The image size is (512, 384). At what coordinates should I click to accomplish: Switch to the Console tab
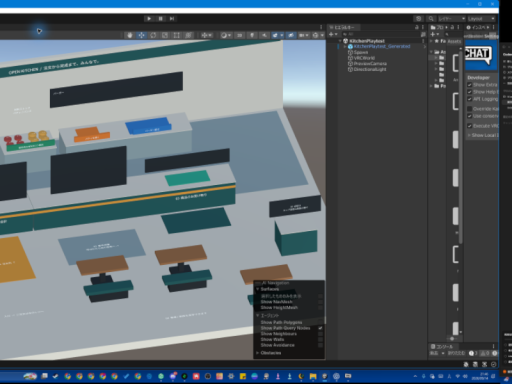point(442,347)
